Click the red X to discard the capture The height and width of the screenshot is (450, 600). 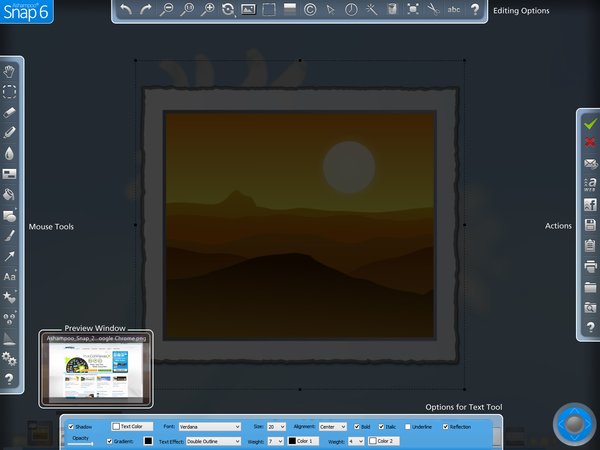[x=590, y=143]
